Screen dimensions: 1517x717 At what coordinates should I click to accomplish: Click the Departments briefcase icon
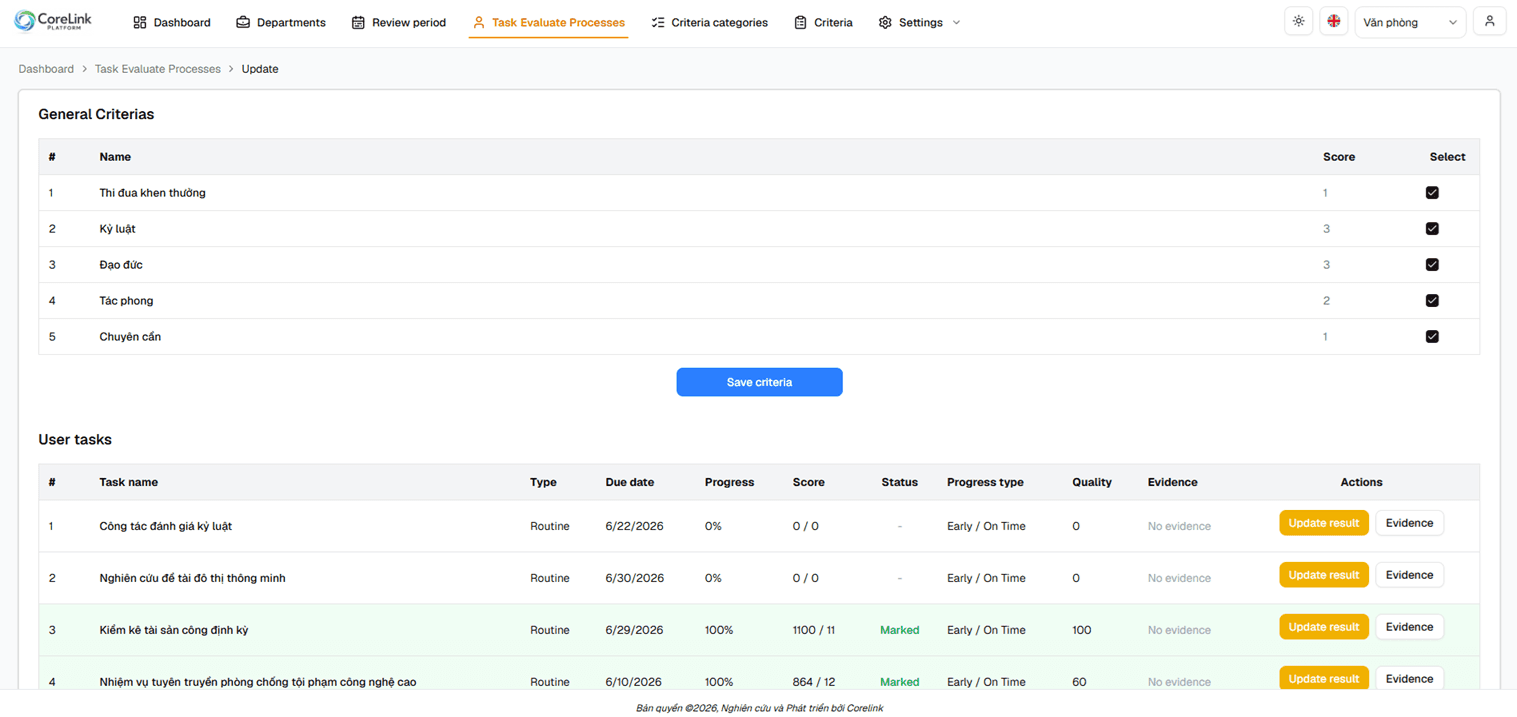243,22
